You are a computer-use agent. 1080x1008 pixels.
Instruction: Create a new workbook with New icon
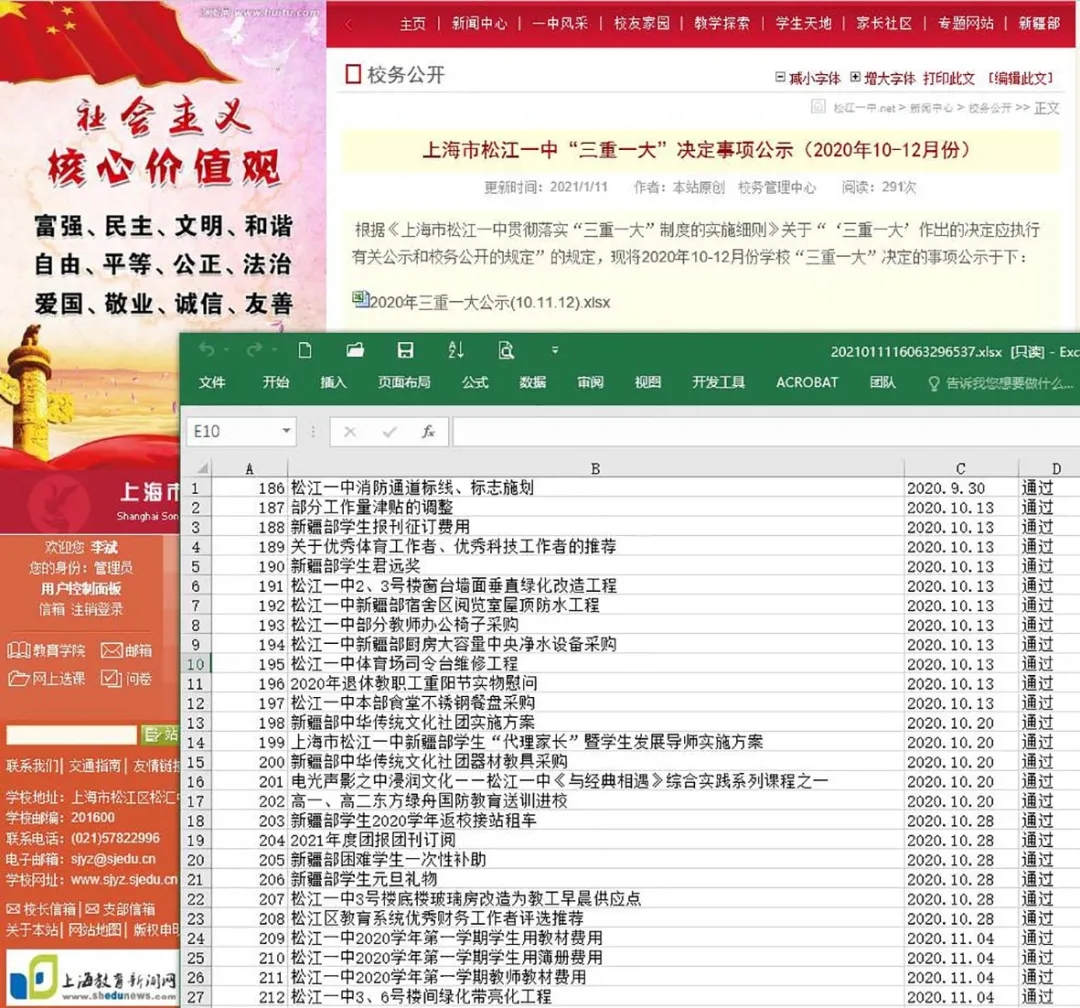[305, 350]
